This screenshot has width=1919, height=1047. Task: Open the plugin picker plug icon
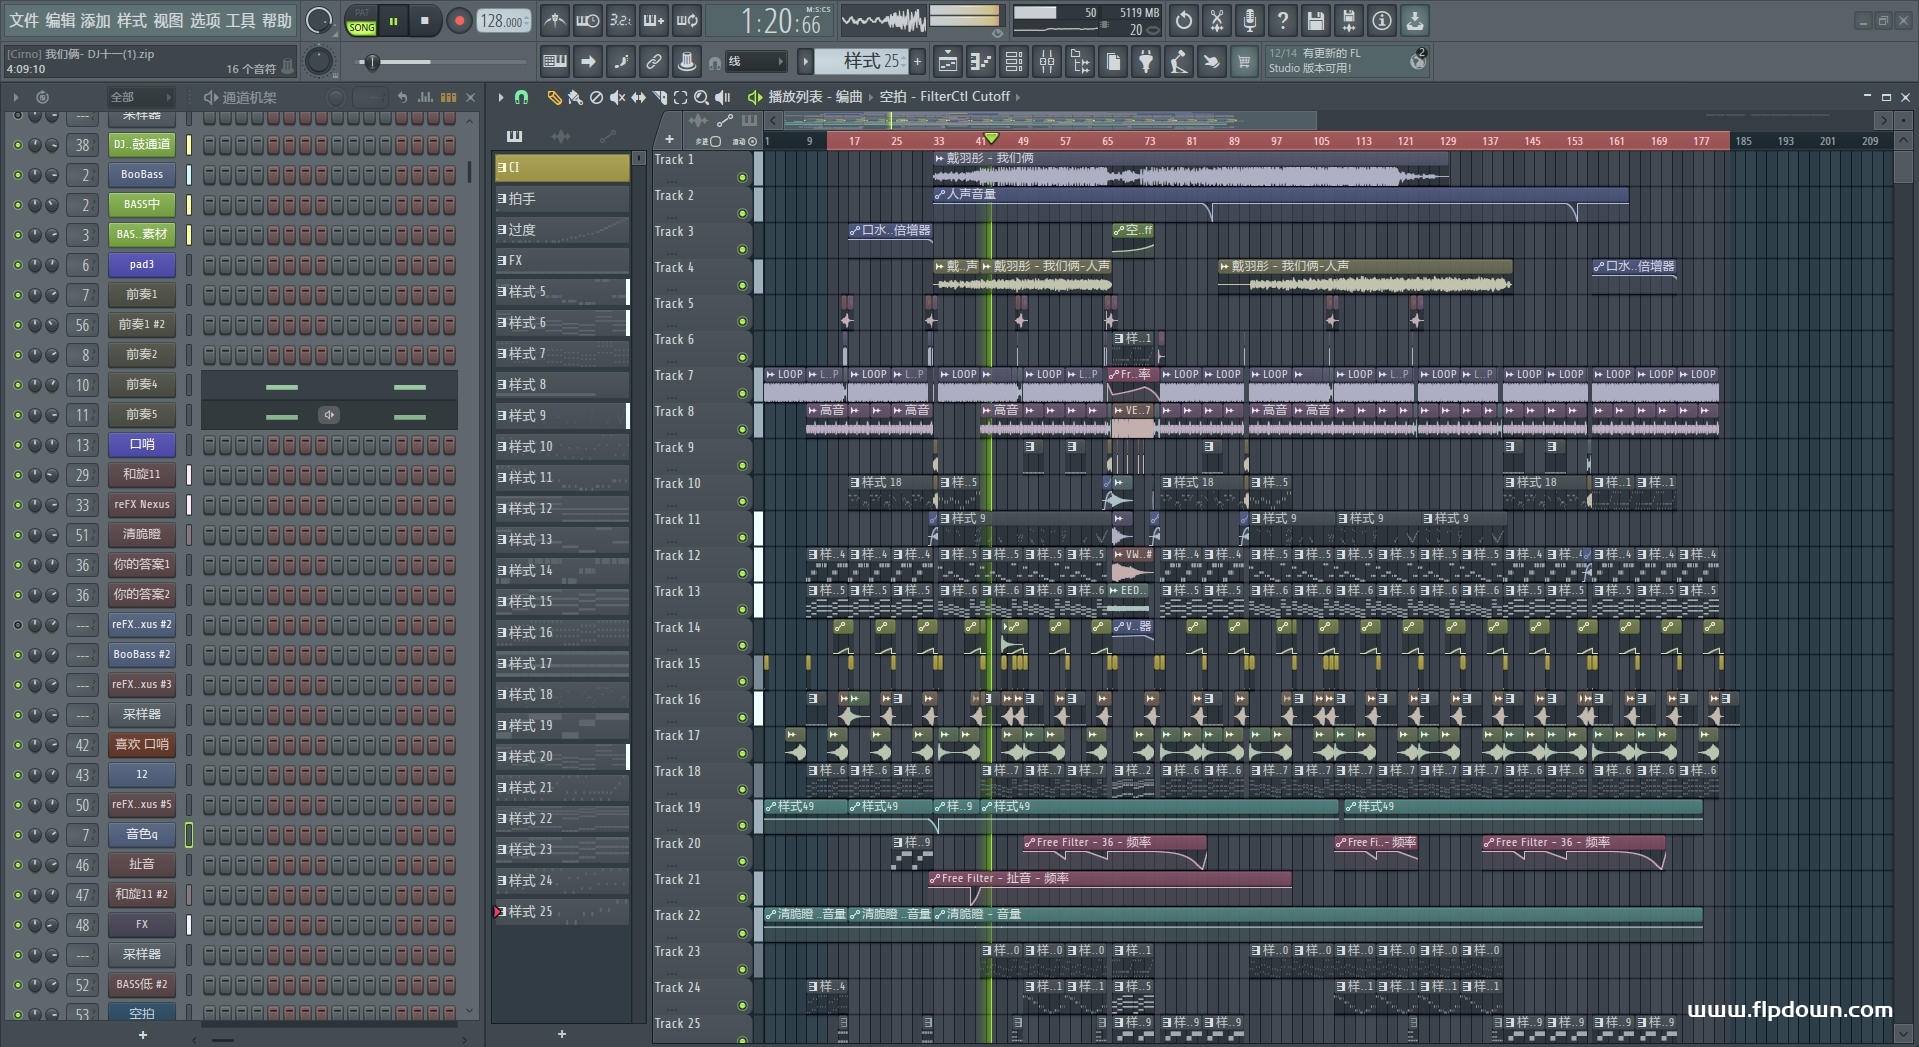[1146, 62]
